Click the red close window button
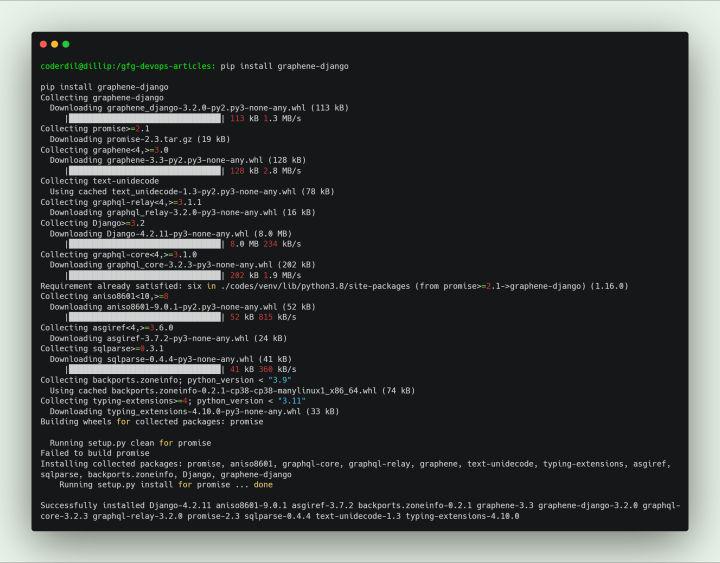The width and height of the screenshot is (720, 563). 43,44
